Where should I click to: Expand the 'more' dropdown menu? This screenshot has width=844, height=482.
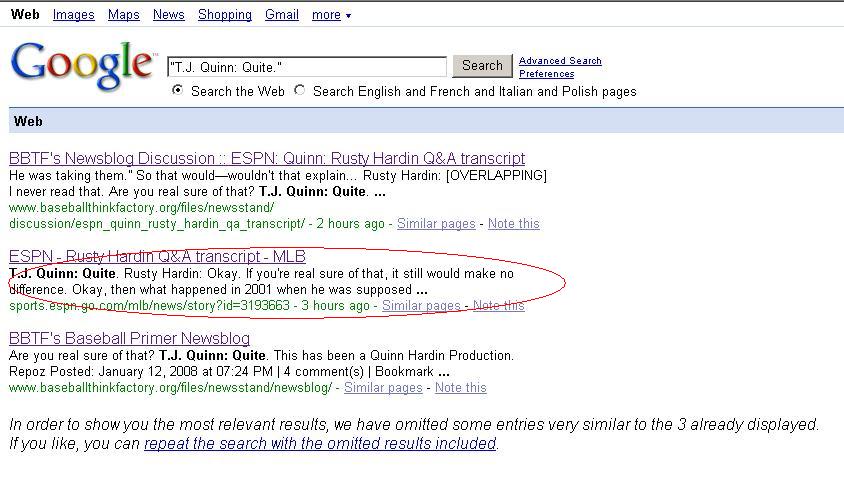331,15
